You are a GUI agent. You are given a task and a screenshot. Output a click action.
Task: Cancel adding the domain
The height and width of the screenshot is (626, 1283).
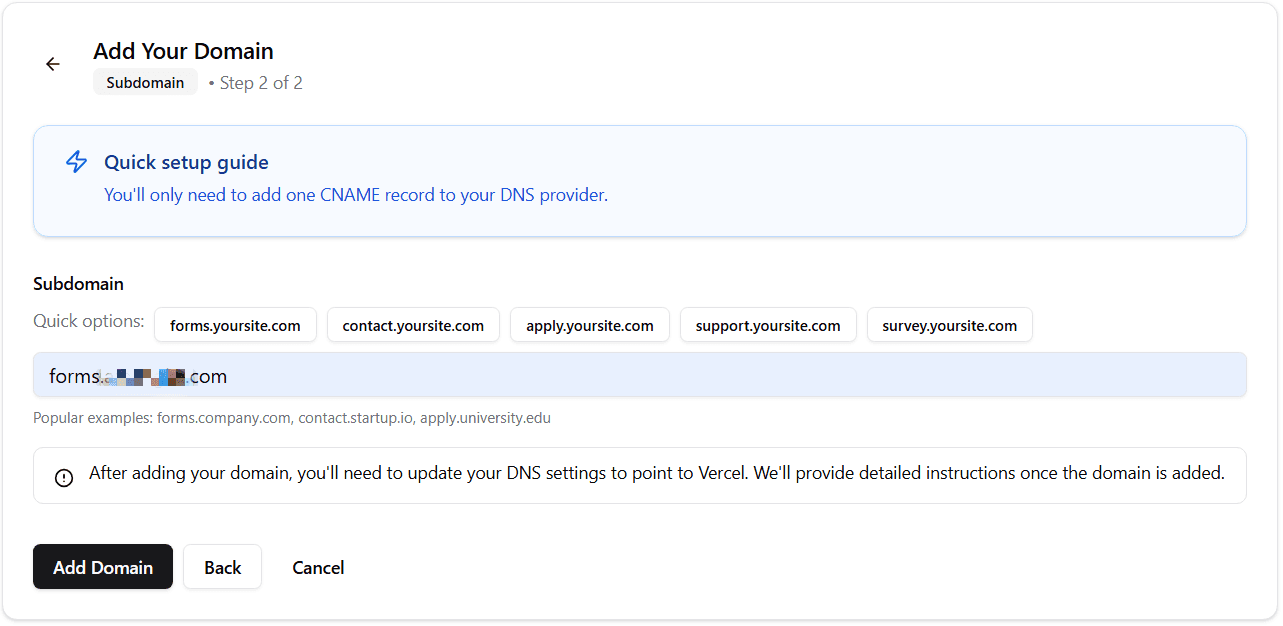(x=318, y=567)
